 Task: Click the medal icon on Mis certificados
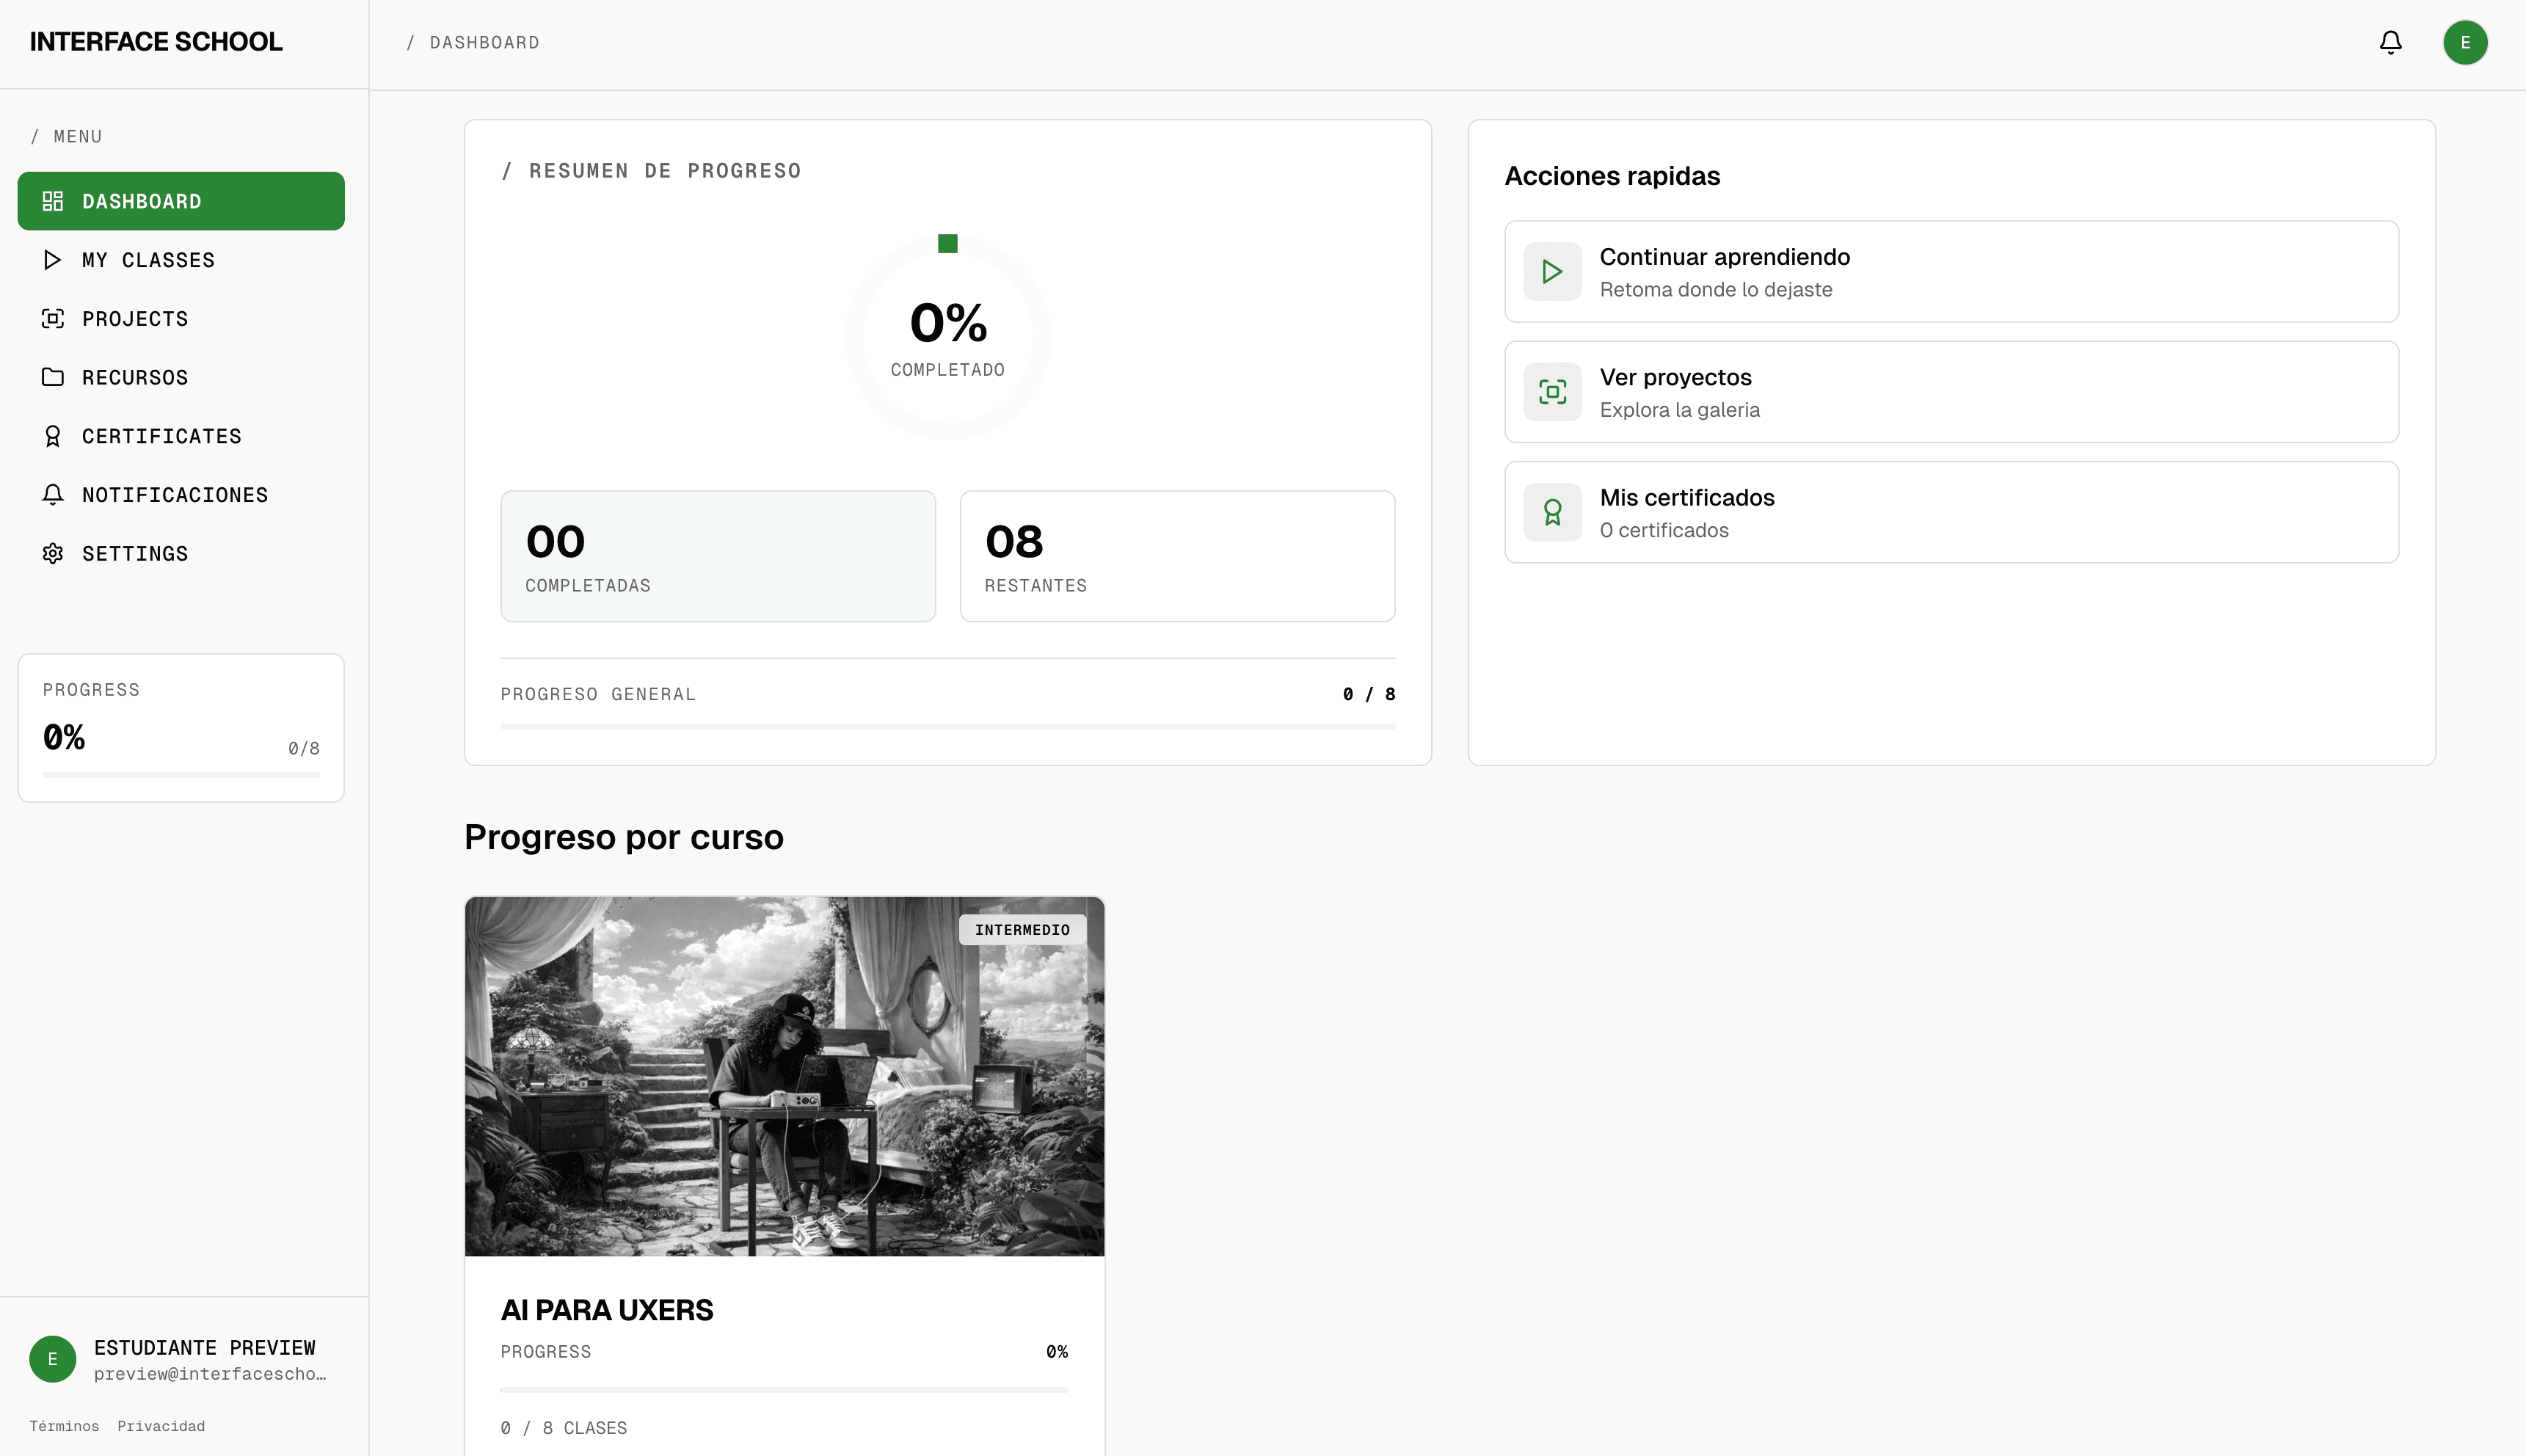click(1552, 511)
